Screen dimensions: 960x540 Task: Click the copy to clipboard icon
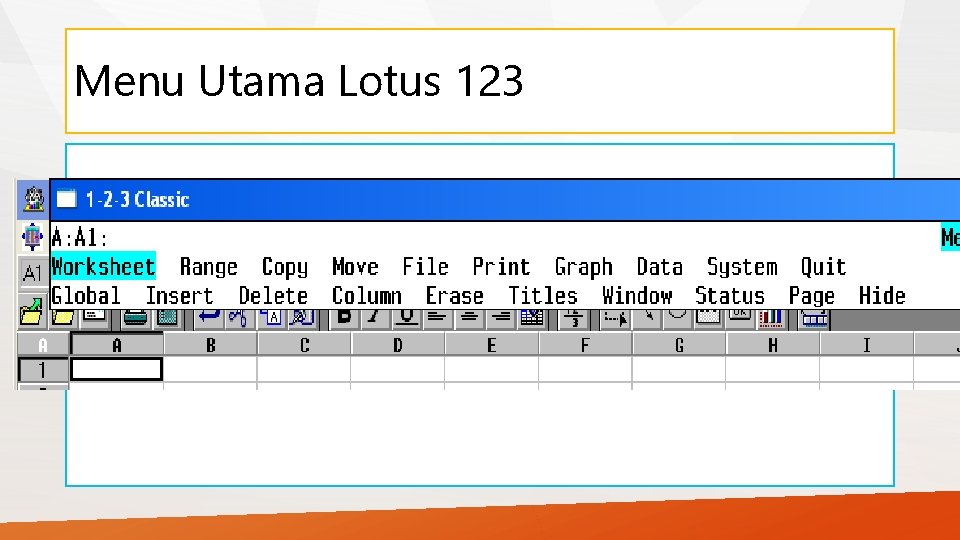271,317
